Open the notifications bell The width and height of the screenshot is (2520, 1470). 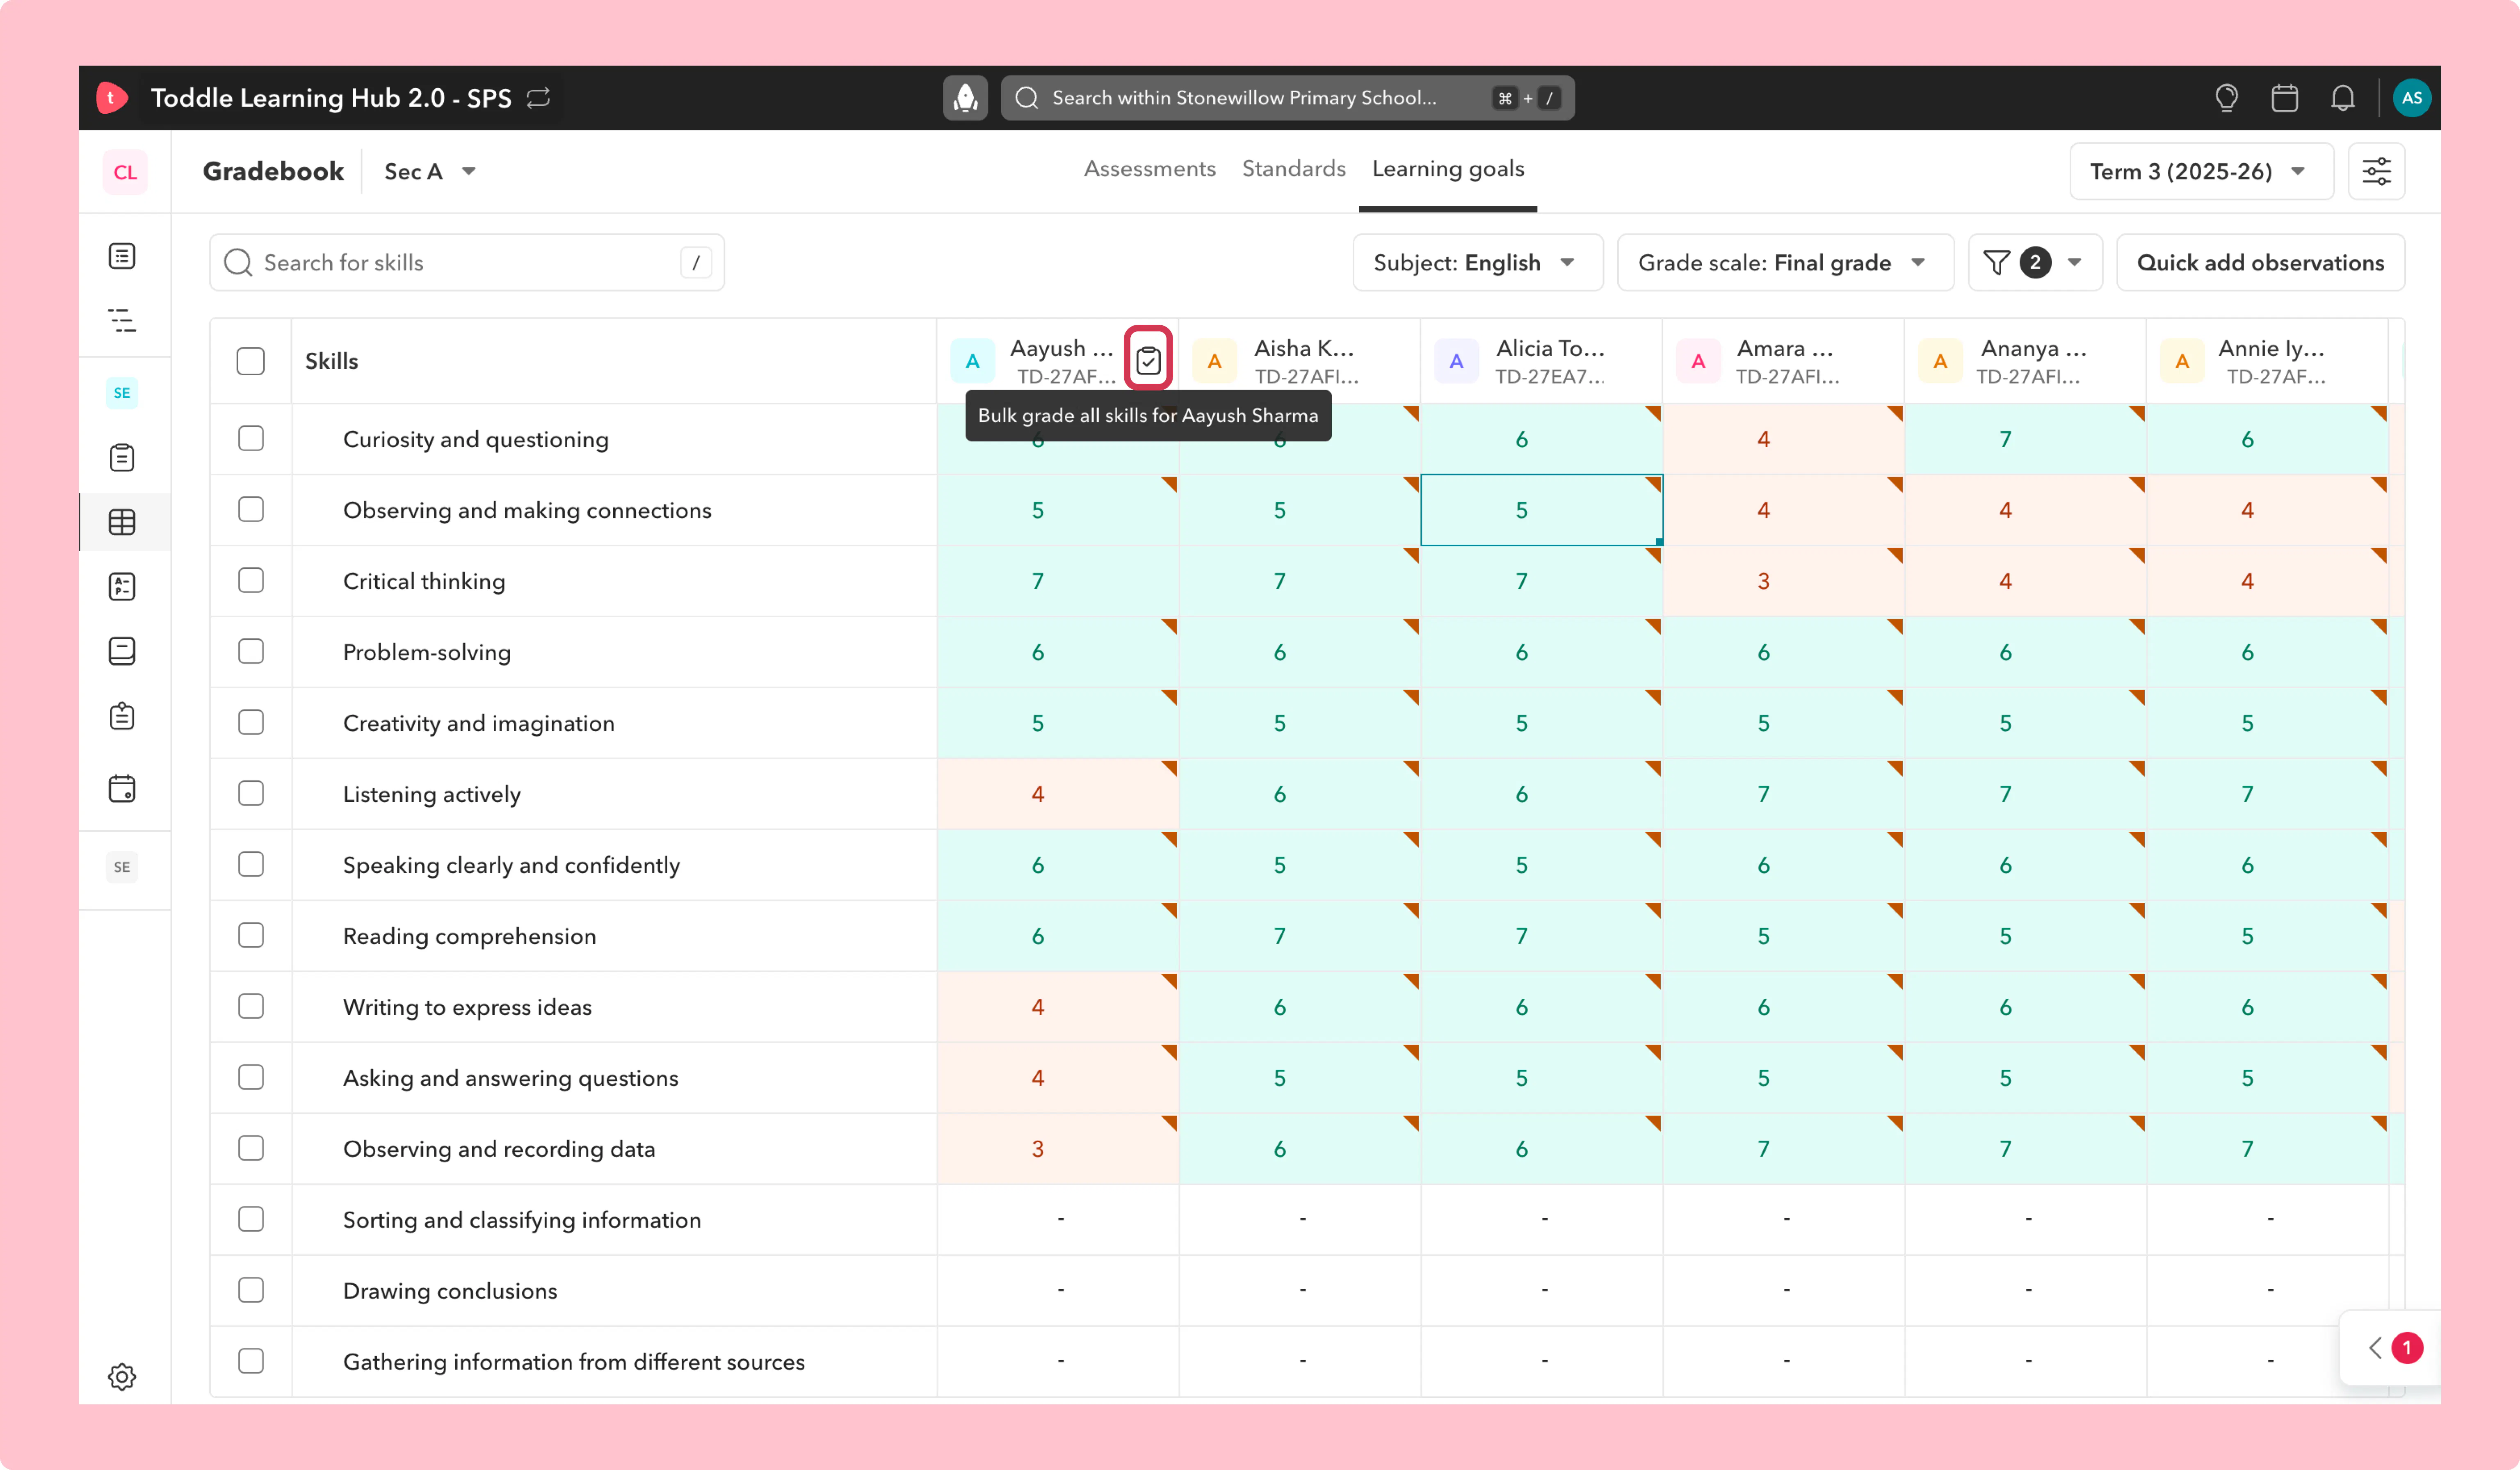coord(2342,98)
